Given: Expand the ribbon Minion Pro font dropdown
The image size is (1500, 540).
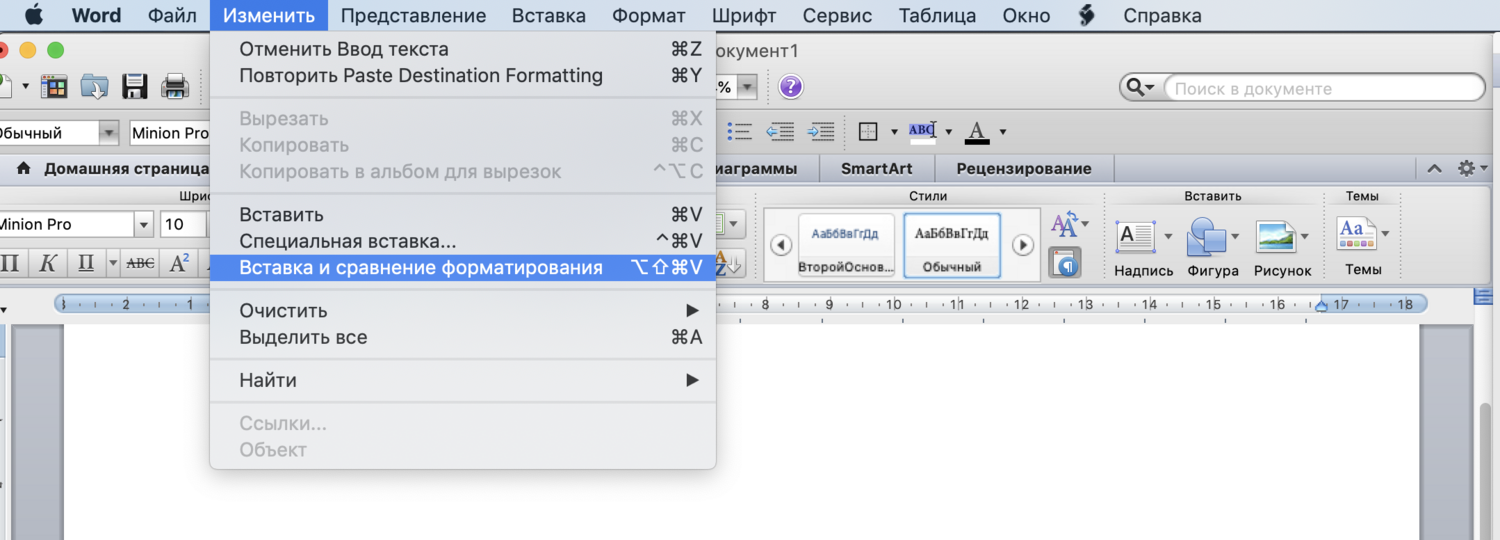Looking at the screenshot, I should pyautogui.click(x=143, y=224).
